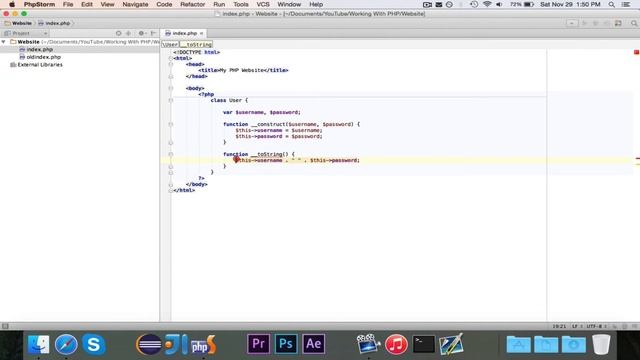Click the project structure icon in toolbar

coord(618,23)
